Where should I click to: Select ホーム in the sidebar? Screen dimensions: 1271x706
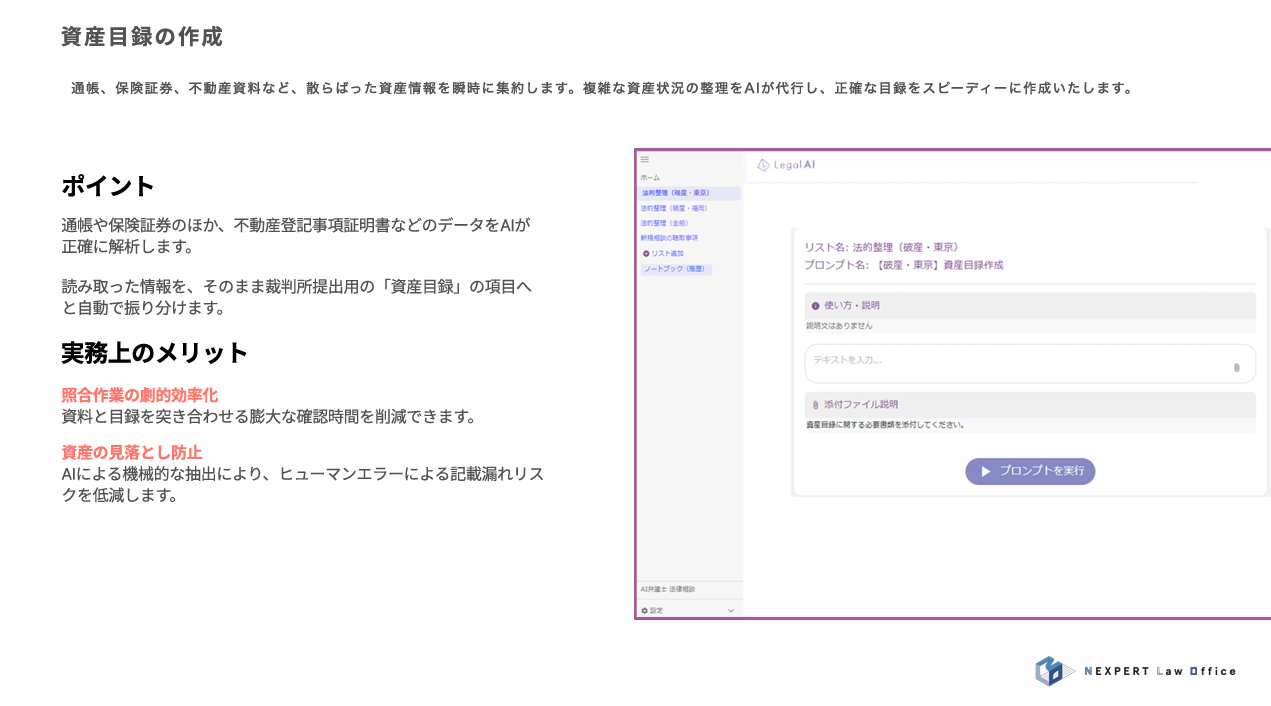coord(649,177)
